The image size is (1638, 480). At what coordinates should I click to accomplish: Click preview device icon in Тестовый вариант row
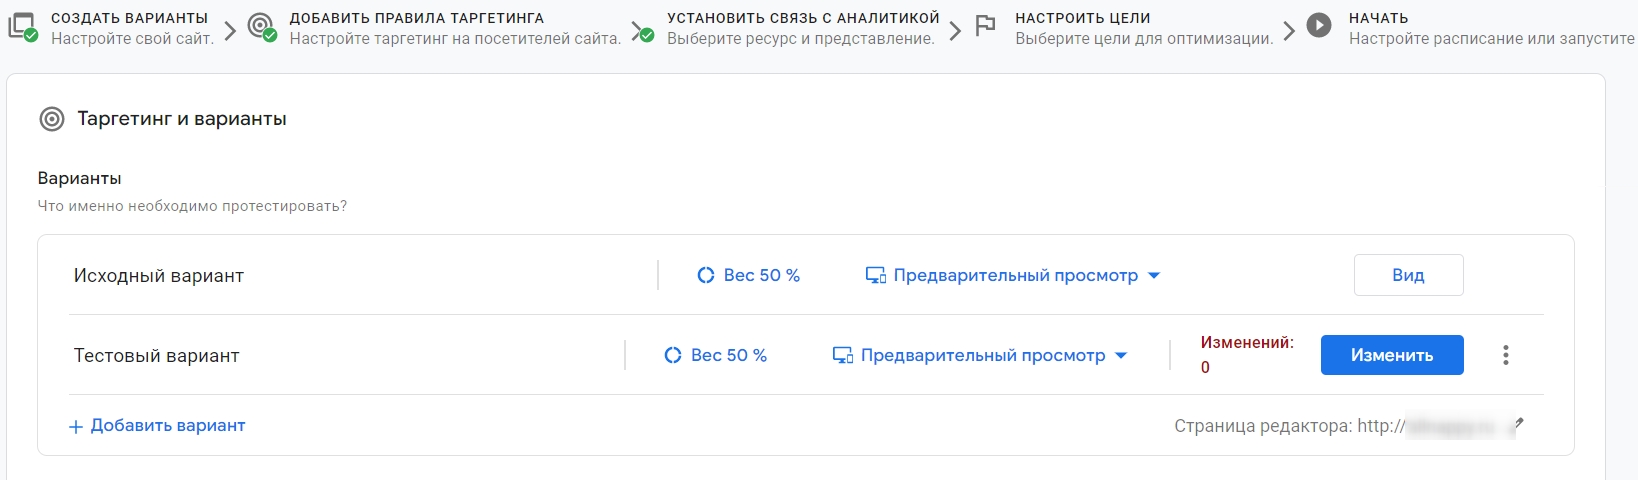tap(843, 355)
